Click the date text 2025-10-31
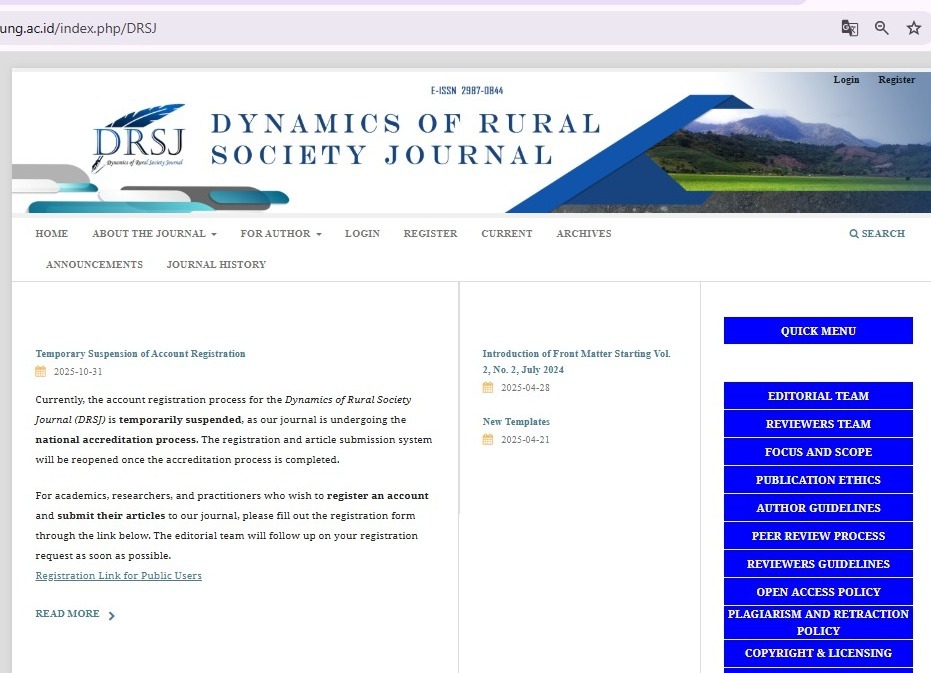The image size is (931, 673). (78, 372)
